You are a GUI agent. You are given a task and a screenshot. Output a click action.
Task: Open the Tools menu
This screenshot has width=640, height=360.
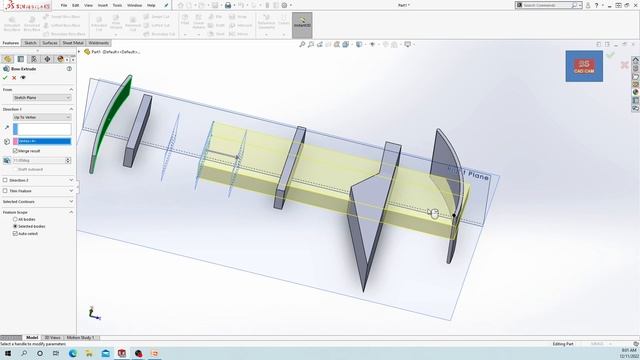coord(117,5)
